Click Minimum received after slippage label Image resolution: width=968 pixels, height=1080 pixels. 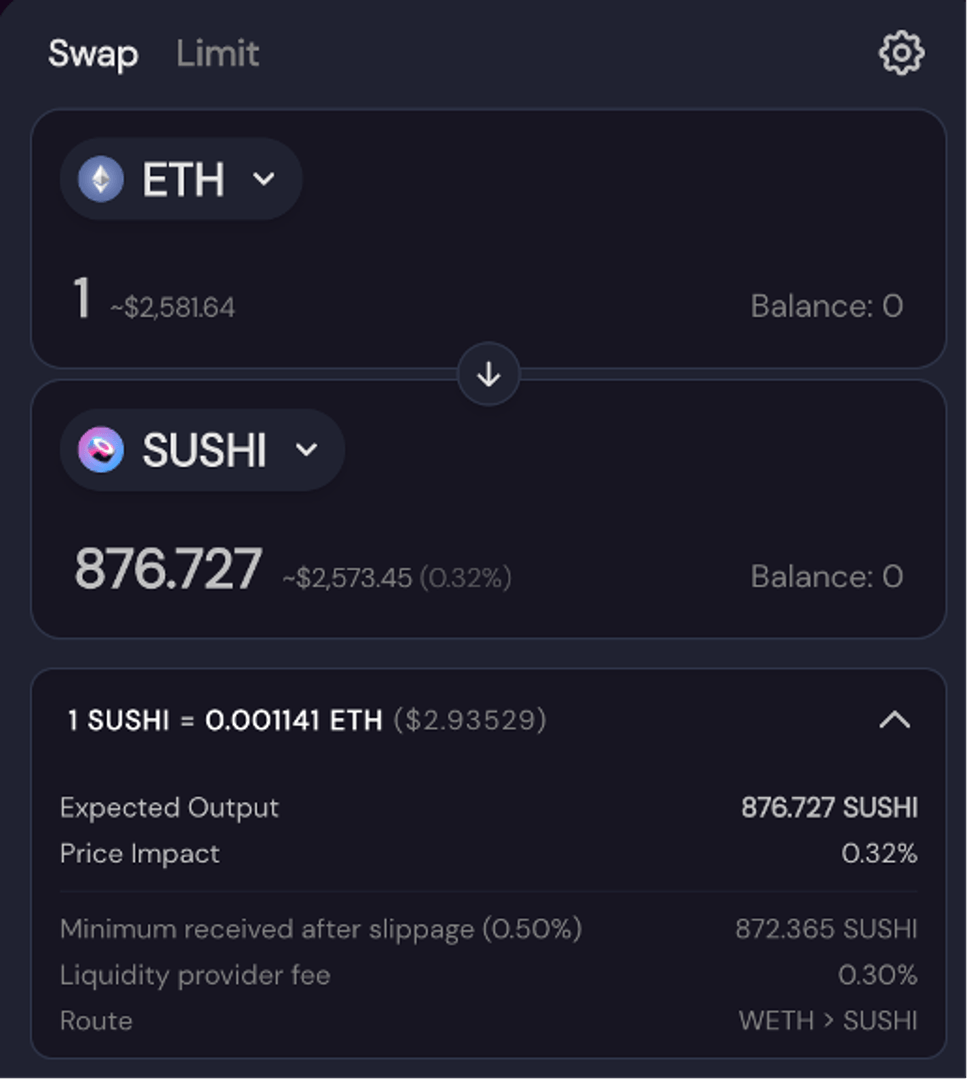320,929
